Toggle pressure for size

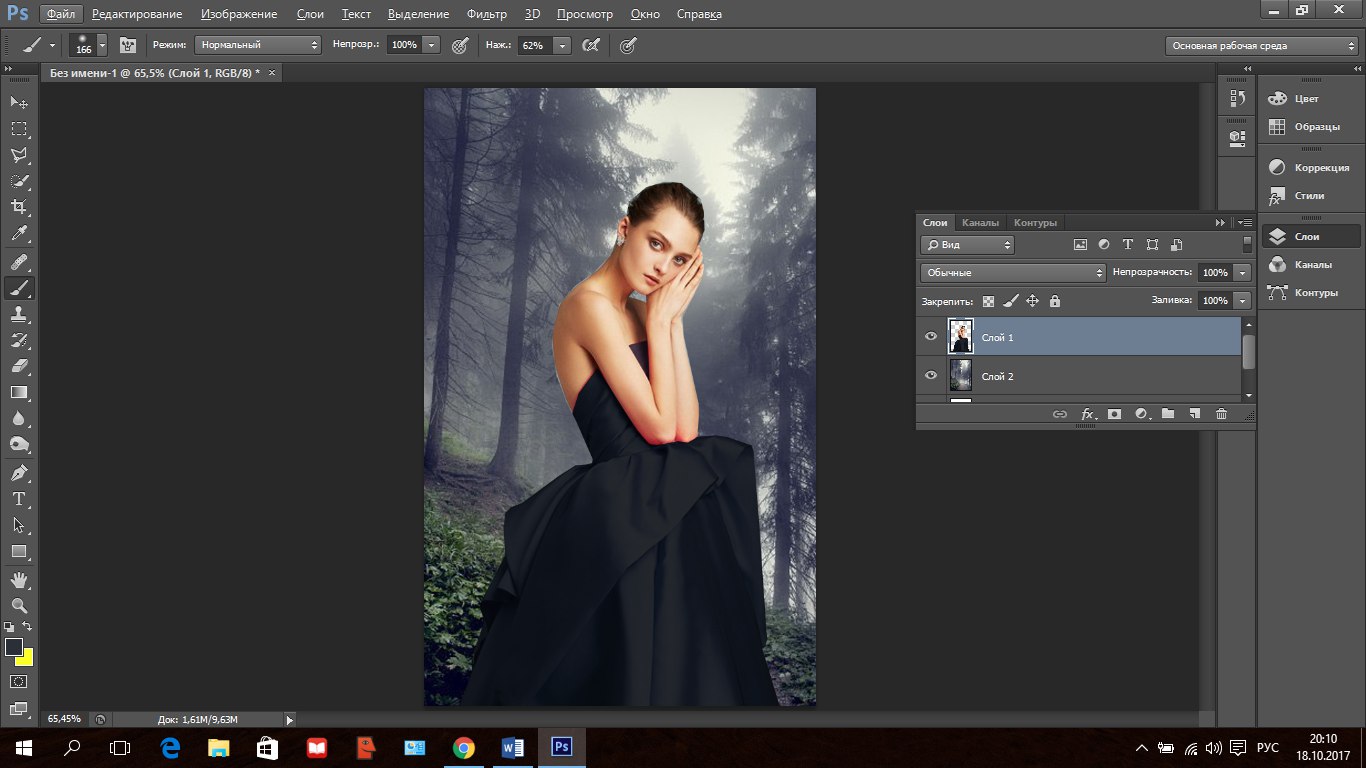coord(628,45)
